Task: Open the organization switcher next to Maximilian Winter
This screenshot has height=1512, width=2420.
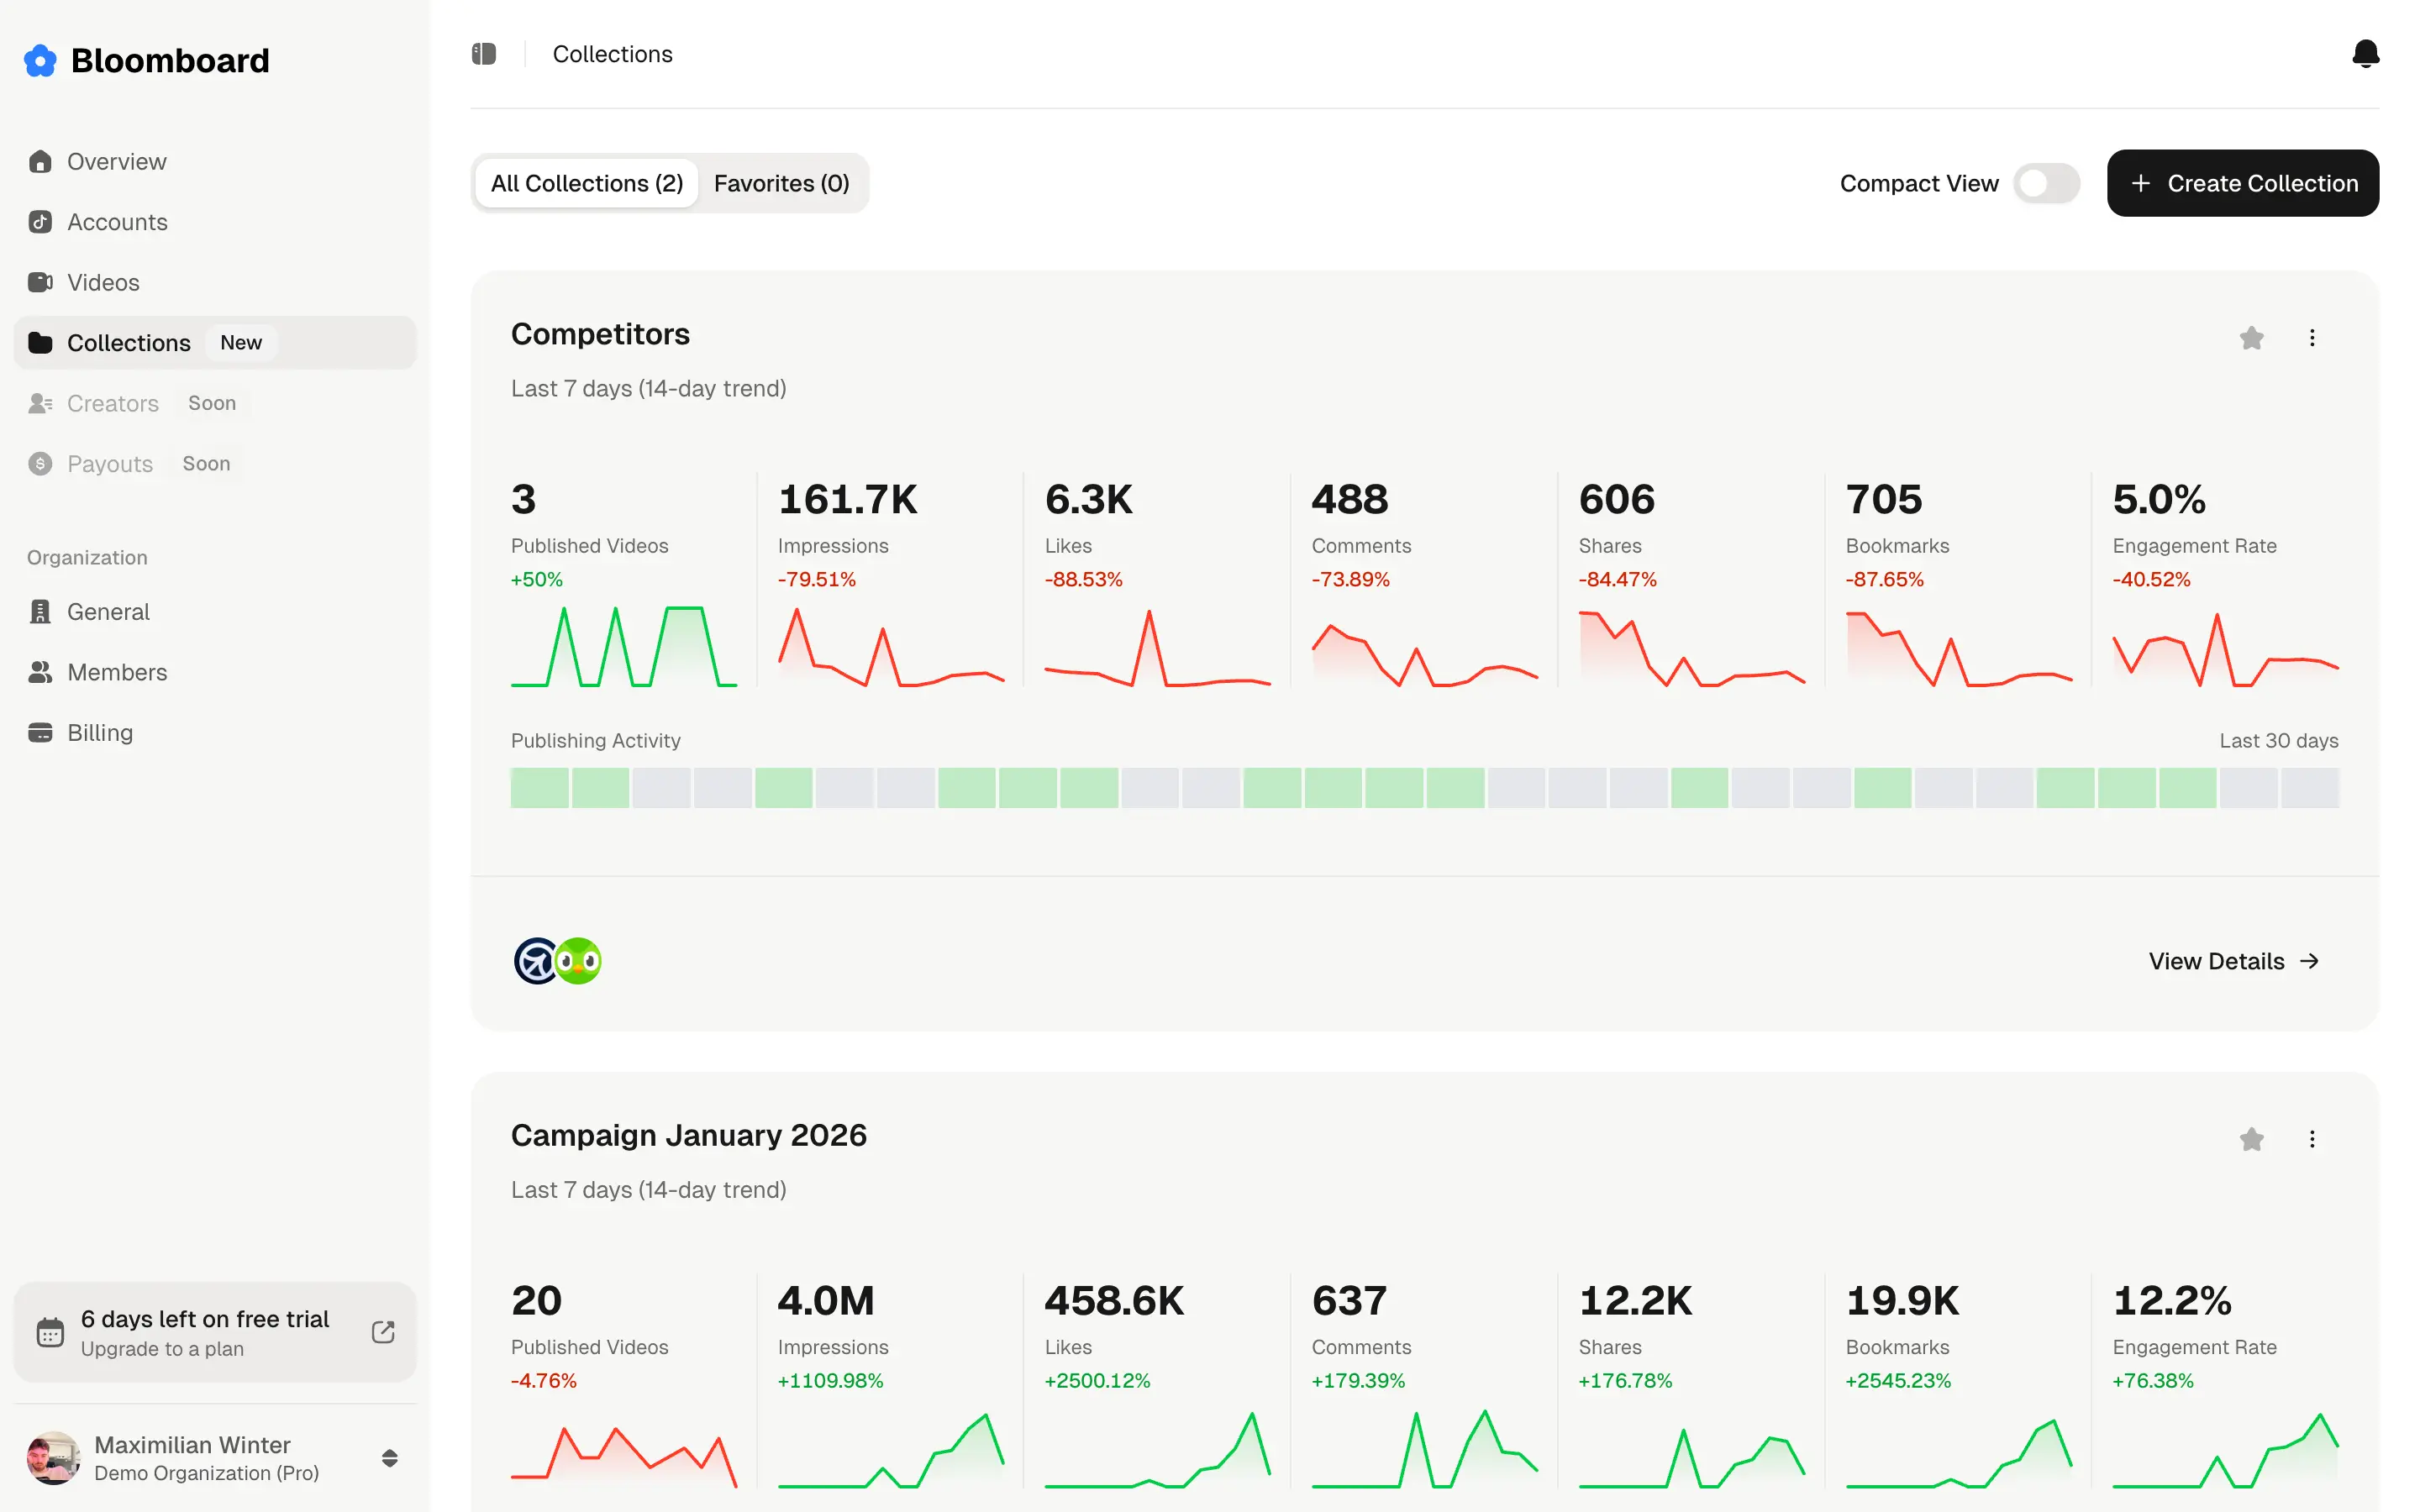Action: coord(389,1457)
